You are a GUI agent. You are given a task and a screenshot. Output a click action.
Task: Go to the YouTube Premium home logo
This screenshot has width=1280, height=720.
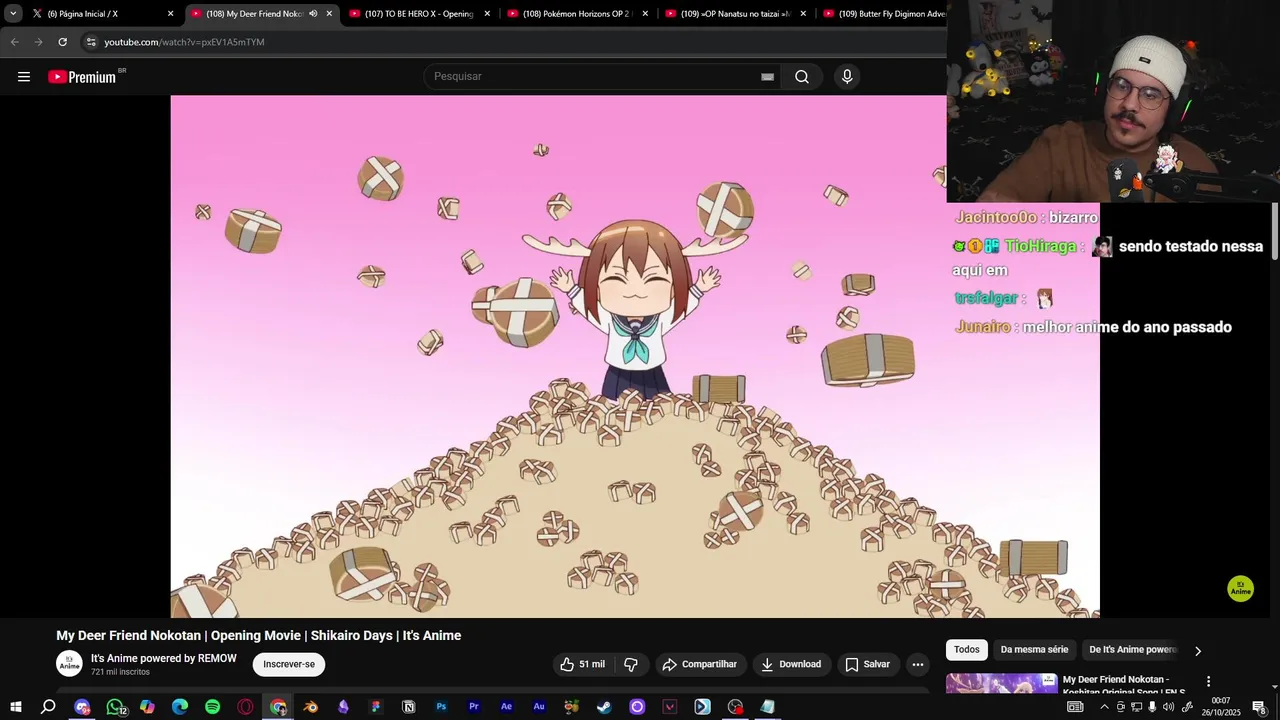(x=82, y=77)
